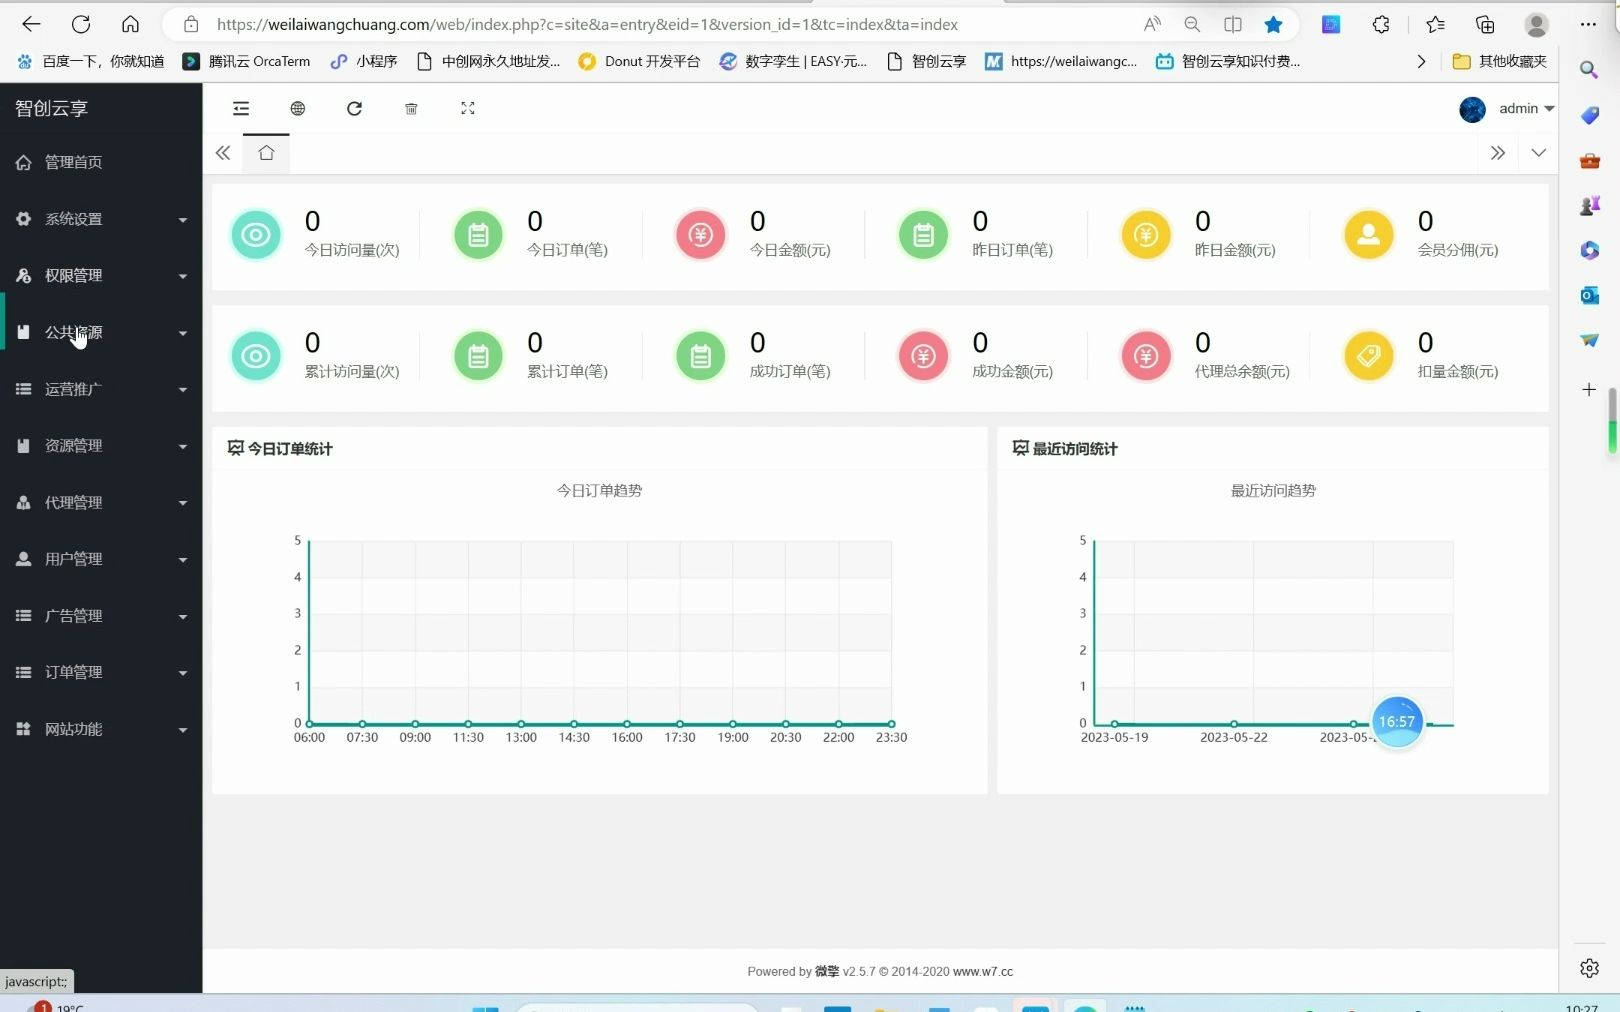Expand 公共资源 sidebar menu
The image size is (1620, 1012).
pos(101,332)
